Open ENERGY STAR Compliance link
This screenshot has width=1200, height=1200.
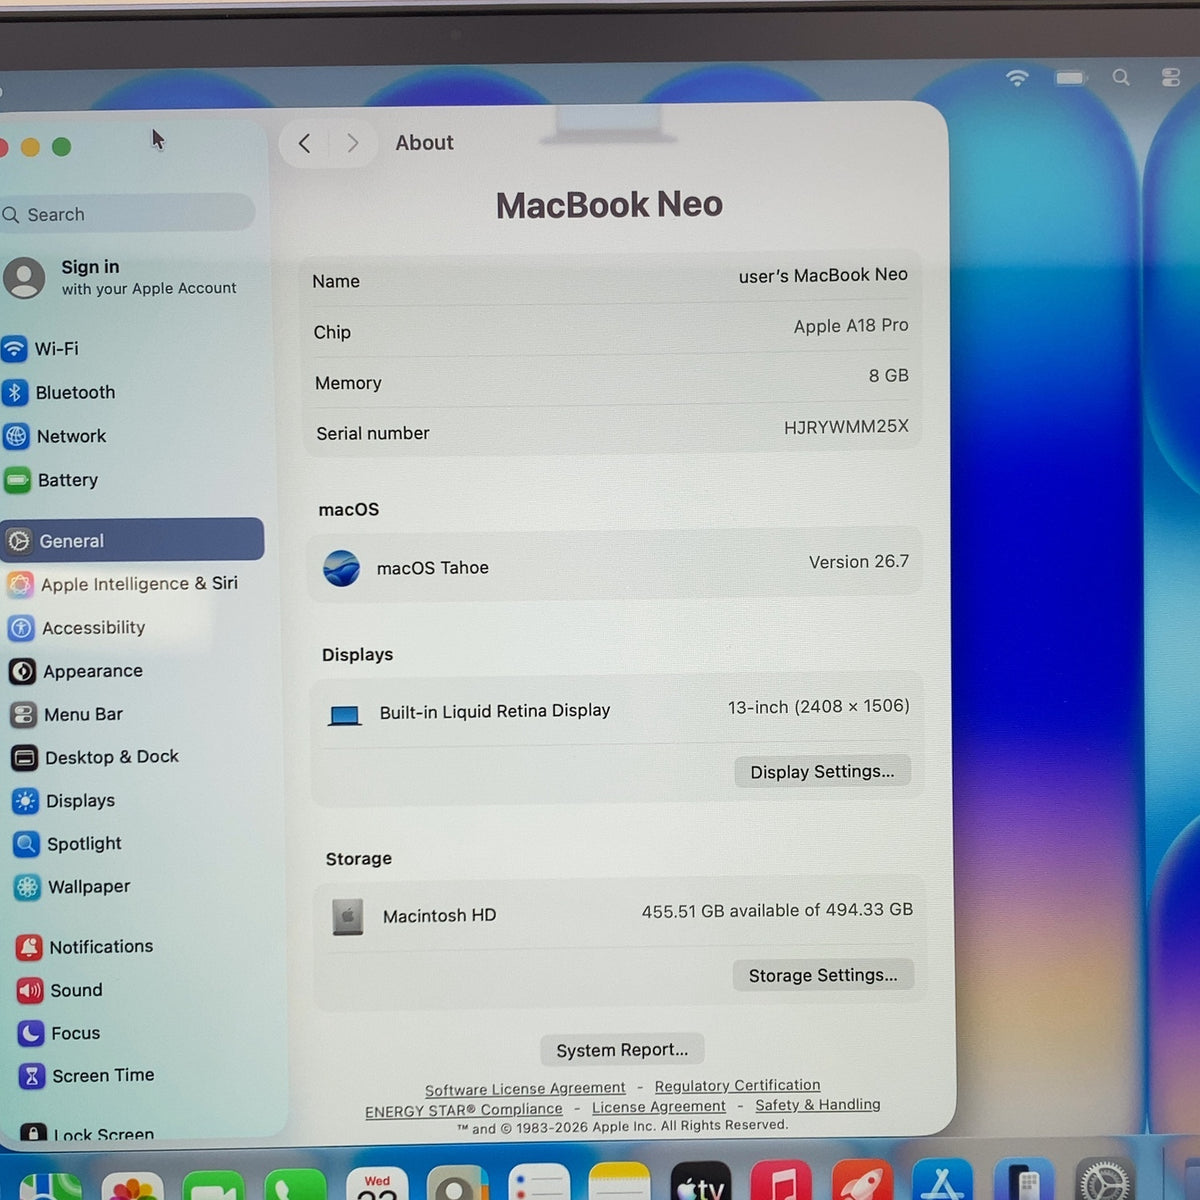[x=464, y=1110]
